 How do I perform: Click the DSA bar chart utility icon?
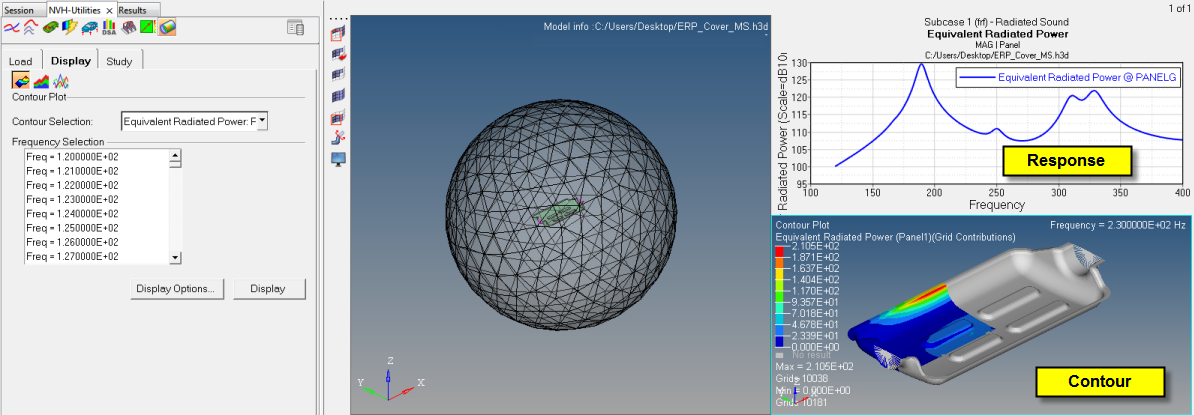click(108, 27)
